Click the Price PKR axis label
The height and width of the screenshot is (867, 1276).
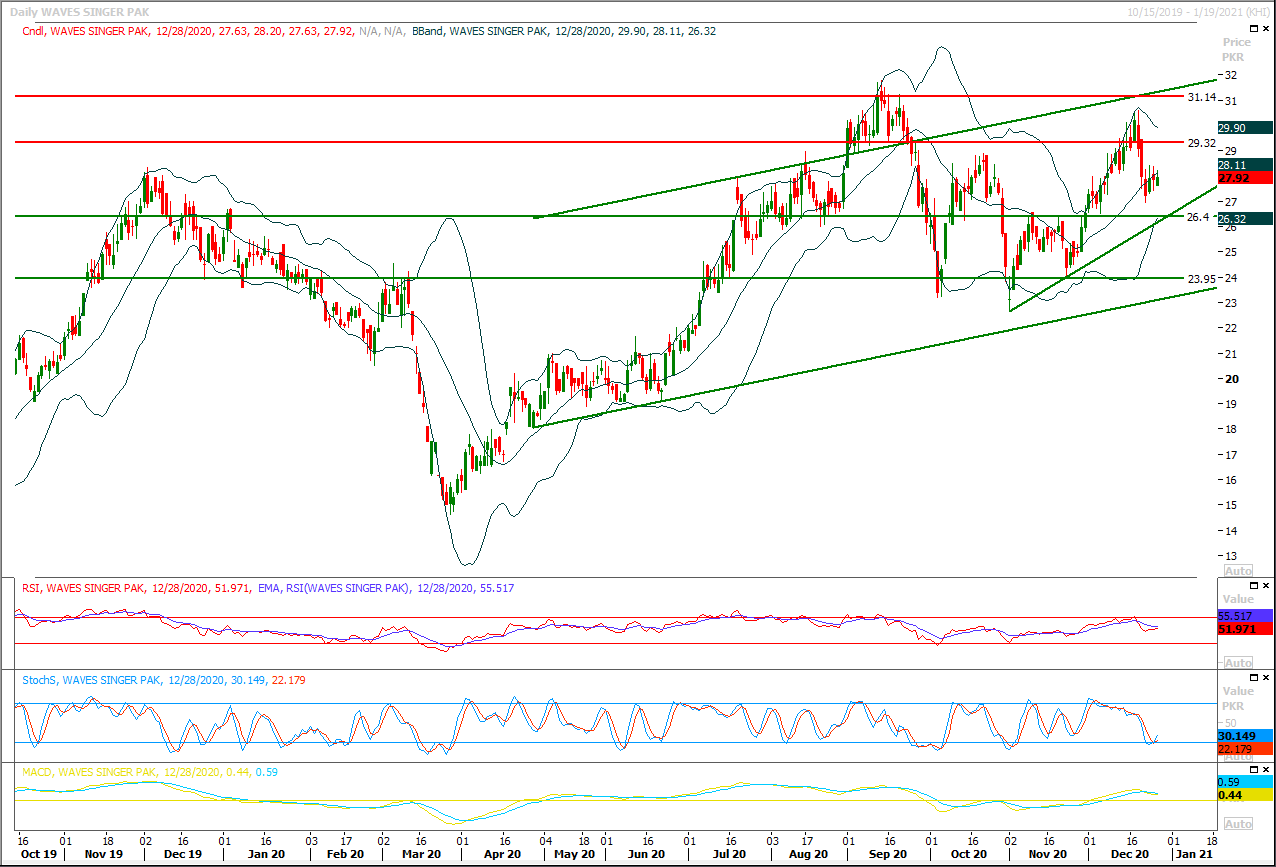(x=1237, y=50)
